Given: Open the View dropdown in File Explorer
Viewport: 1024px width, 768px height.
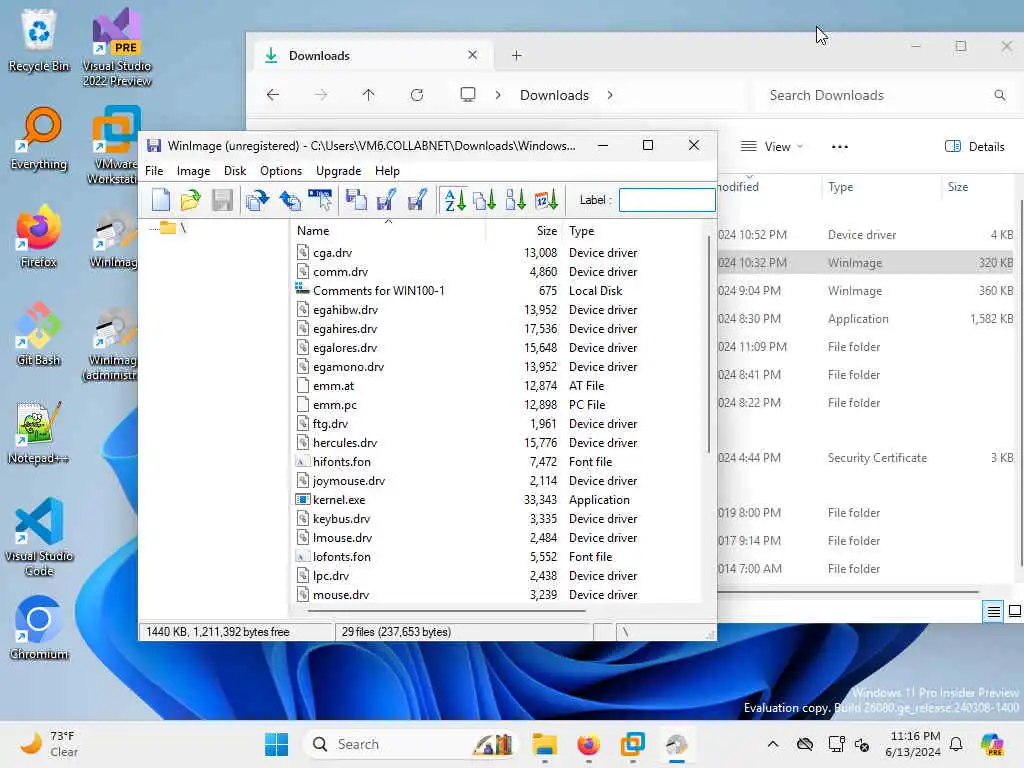Looking at the screenshot, I should [771, 147].
